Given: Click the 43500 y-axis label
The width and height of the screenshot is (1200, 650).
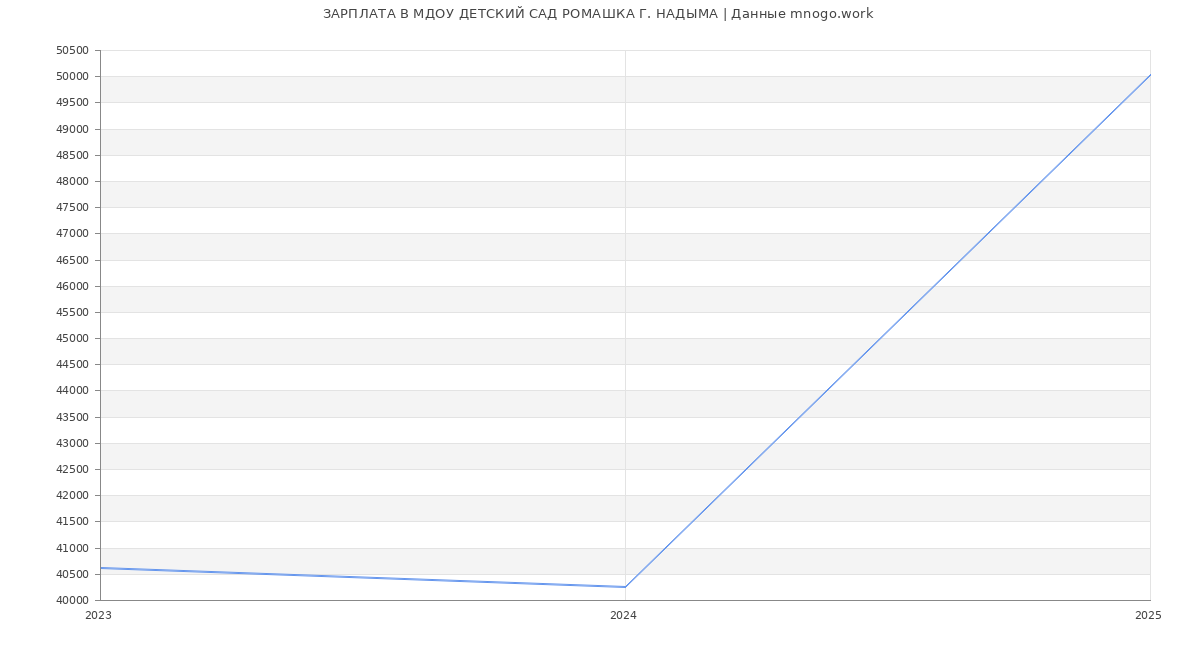Looking at the screenshot, I should [x=72, y=418].
